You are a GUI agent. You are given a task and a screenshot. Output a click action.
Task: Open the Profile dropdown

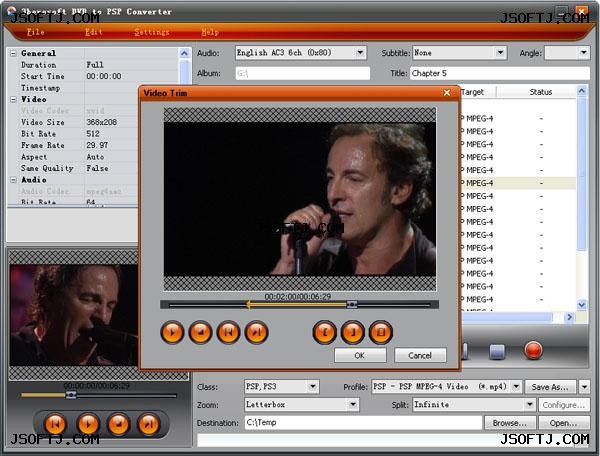[x=516, y=386]
